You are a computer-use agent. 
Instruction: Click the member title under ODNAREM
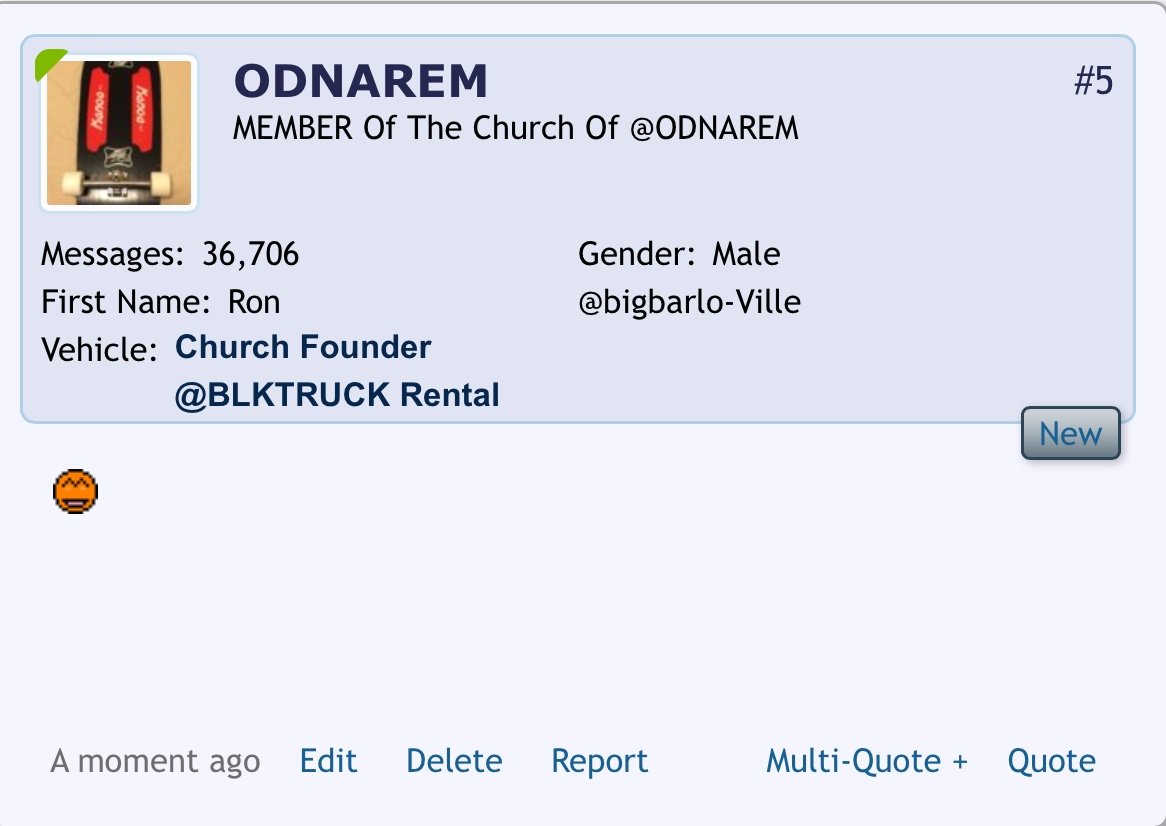(515, 128)
